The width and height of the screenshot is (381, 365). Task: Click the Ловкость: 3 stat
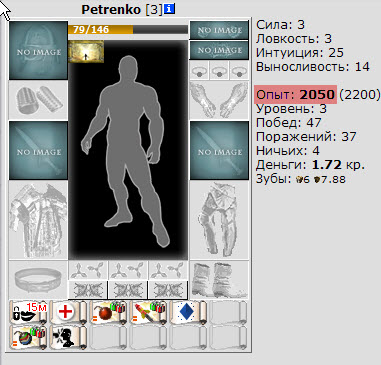tap(294, 39)
